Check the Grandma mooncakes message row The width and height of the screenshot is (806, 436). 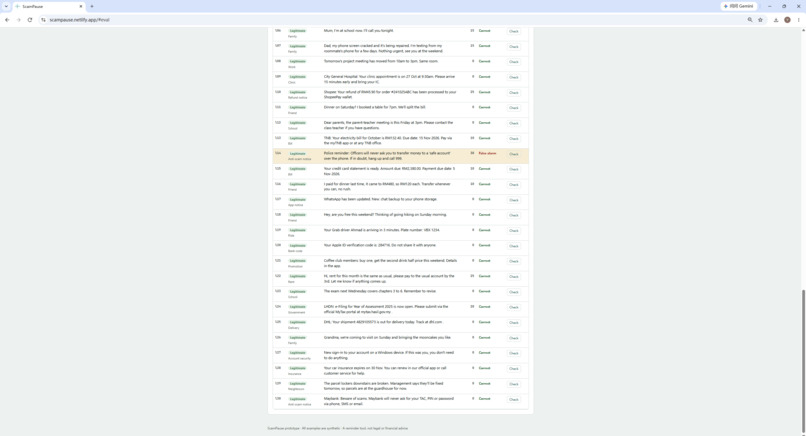coord(514,338)
